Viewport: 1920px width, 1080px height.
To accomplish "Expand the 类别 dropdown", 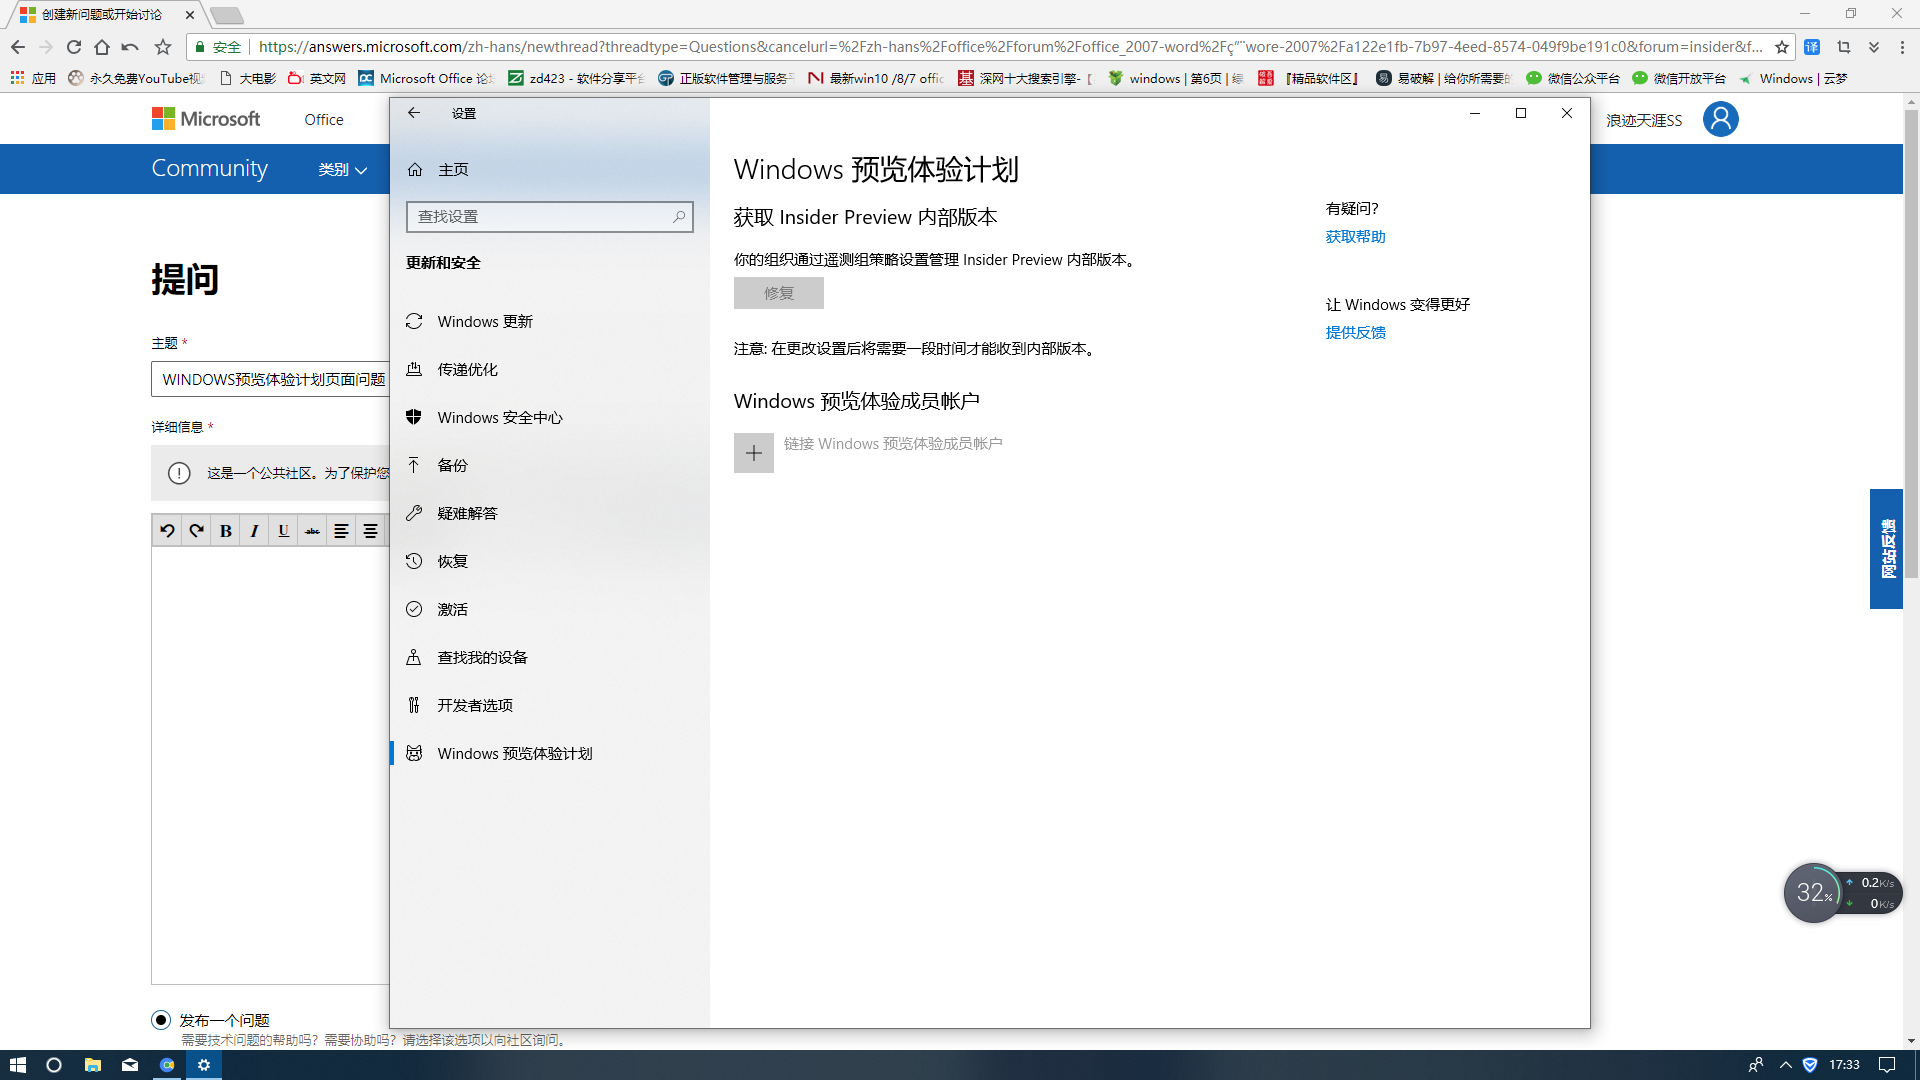I will tap(343, 170).
